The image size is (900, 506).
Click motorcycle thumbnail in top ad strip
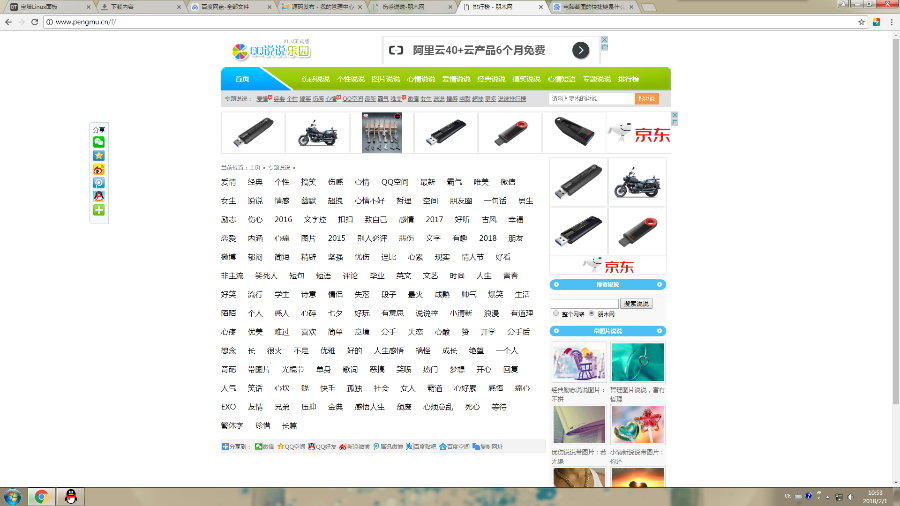(x=317, y=133)
